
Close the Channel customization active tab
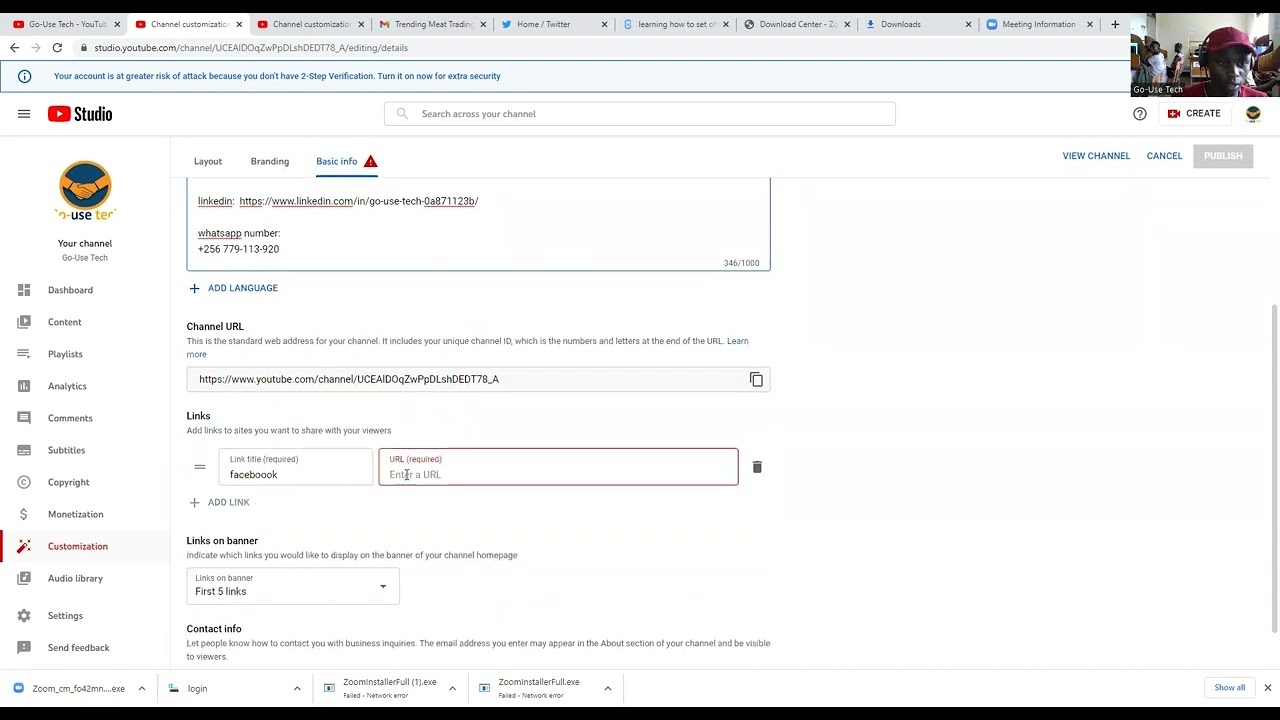[239, 24]
